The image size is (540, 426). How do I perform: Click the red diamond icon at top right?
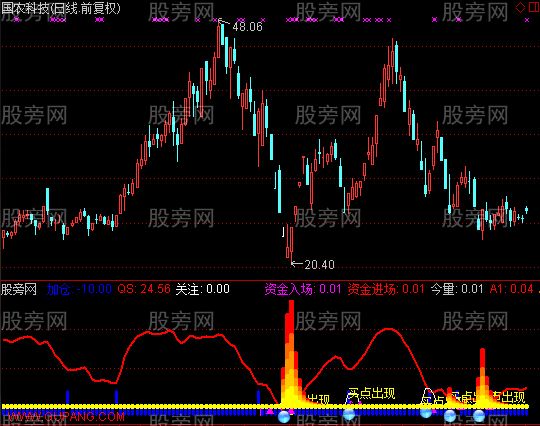(x=520, y=7)
